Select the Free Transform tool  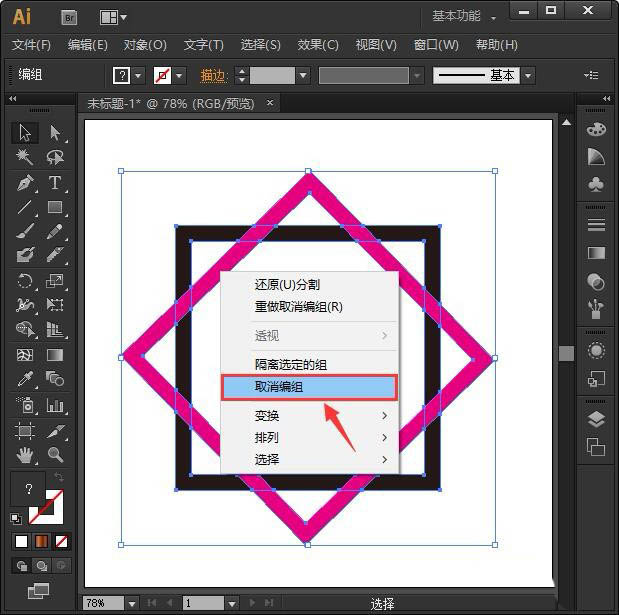pyautogui.click(x=55, y=305)
